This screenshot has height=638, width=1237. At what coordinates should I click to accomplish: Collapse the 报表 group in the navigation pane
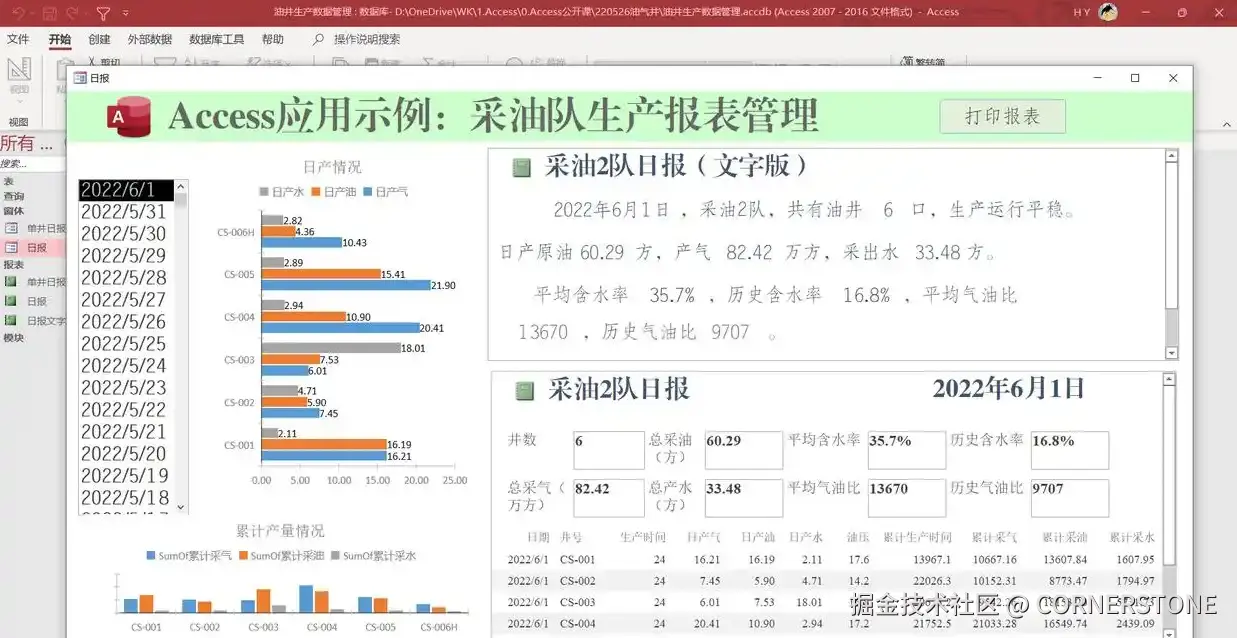tap(14, 265)
